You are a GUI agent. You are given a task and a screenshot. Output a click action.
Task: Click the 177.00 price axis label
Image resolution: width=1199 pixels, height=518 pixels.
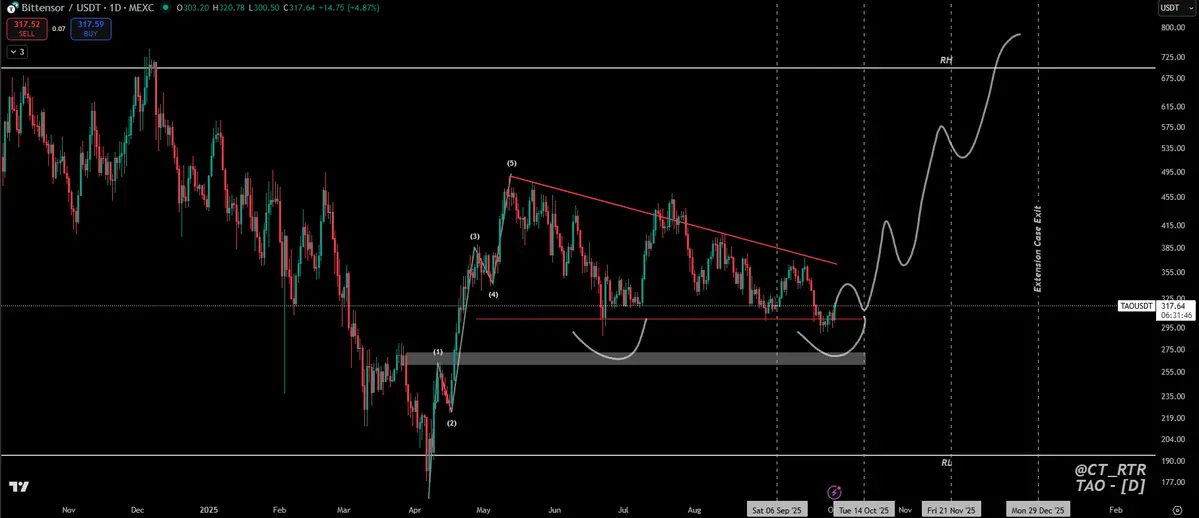click(x=1171, y=482)
